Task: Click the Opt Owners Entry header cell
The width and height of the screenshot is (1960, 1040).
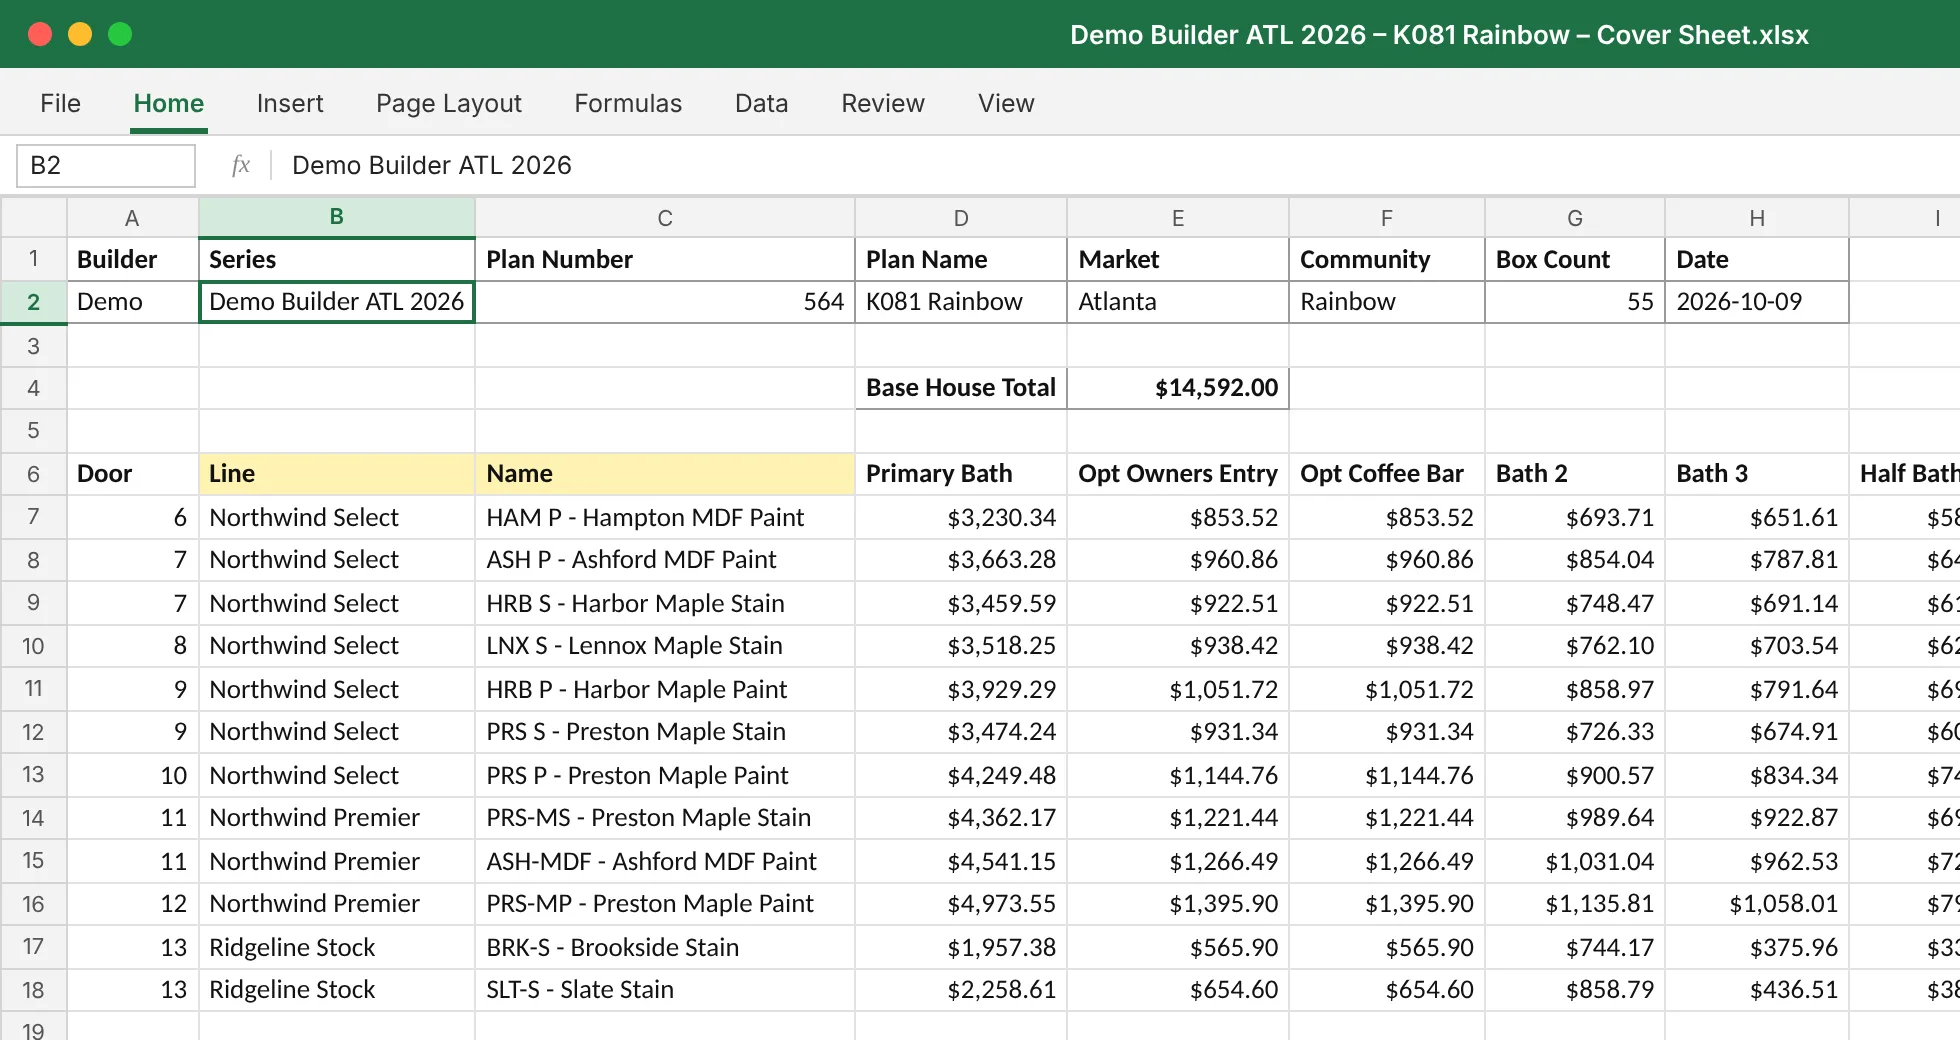Action: click(1178, 474)
